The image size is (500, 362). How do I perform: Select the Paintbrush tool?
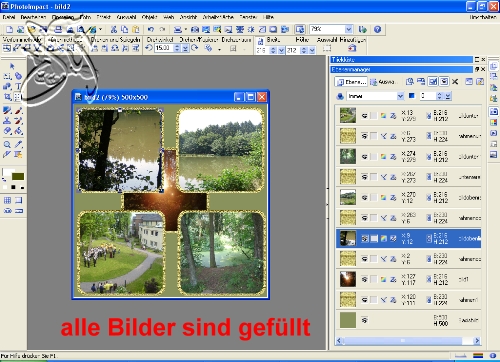(x=18, y=110)
